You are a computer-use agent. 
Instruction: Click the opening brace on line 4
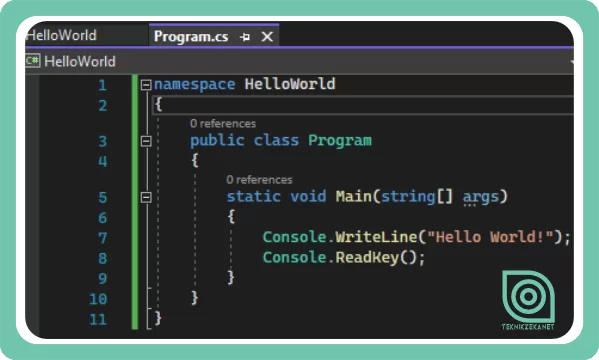tap(195, 160)
